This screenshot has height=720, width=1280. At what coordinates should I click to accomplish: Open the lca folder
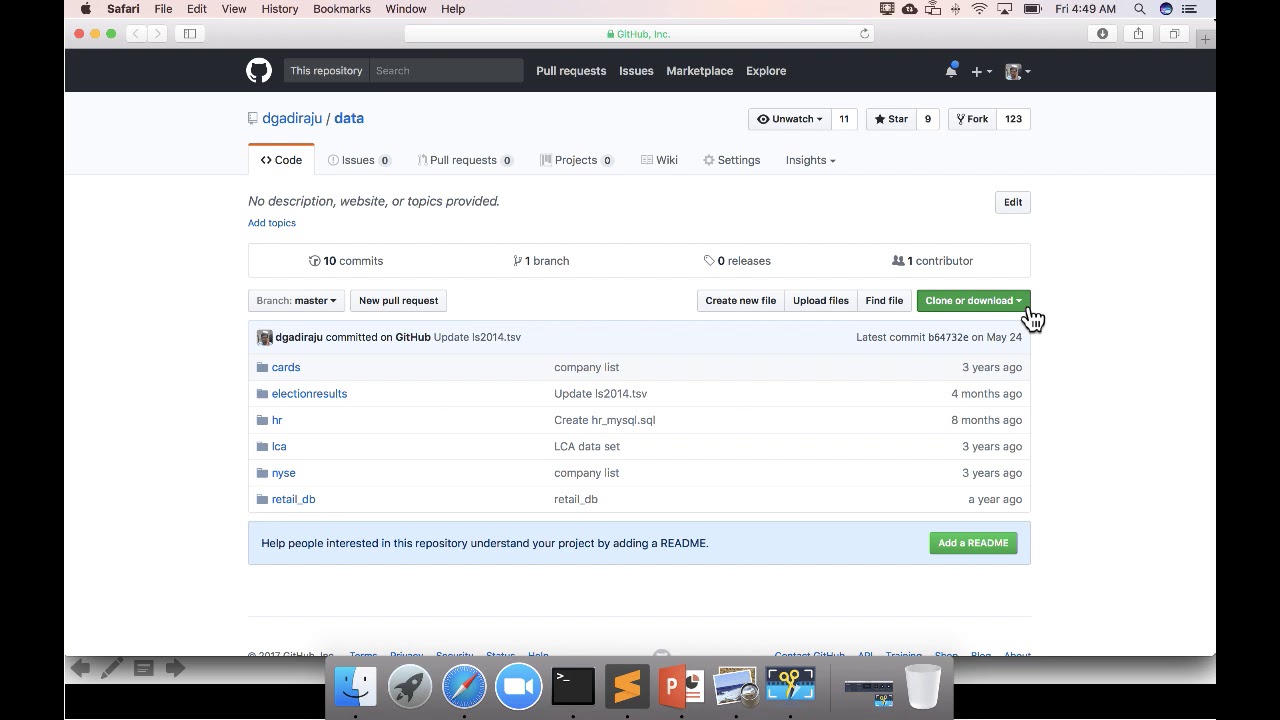pyautogui.click(x=279, y=447)
